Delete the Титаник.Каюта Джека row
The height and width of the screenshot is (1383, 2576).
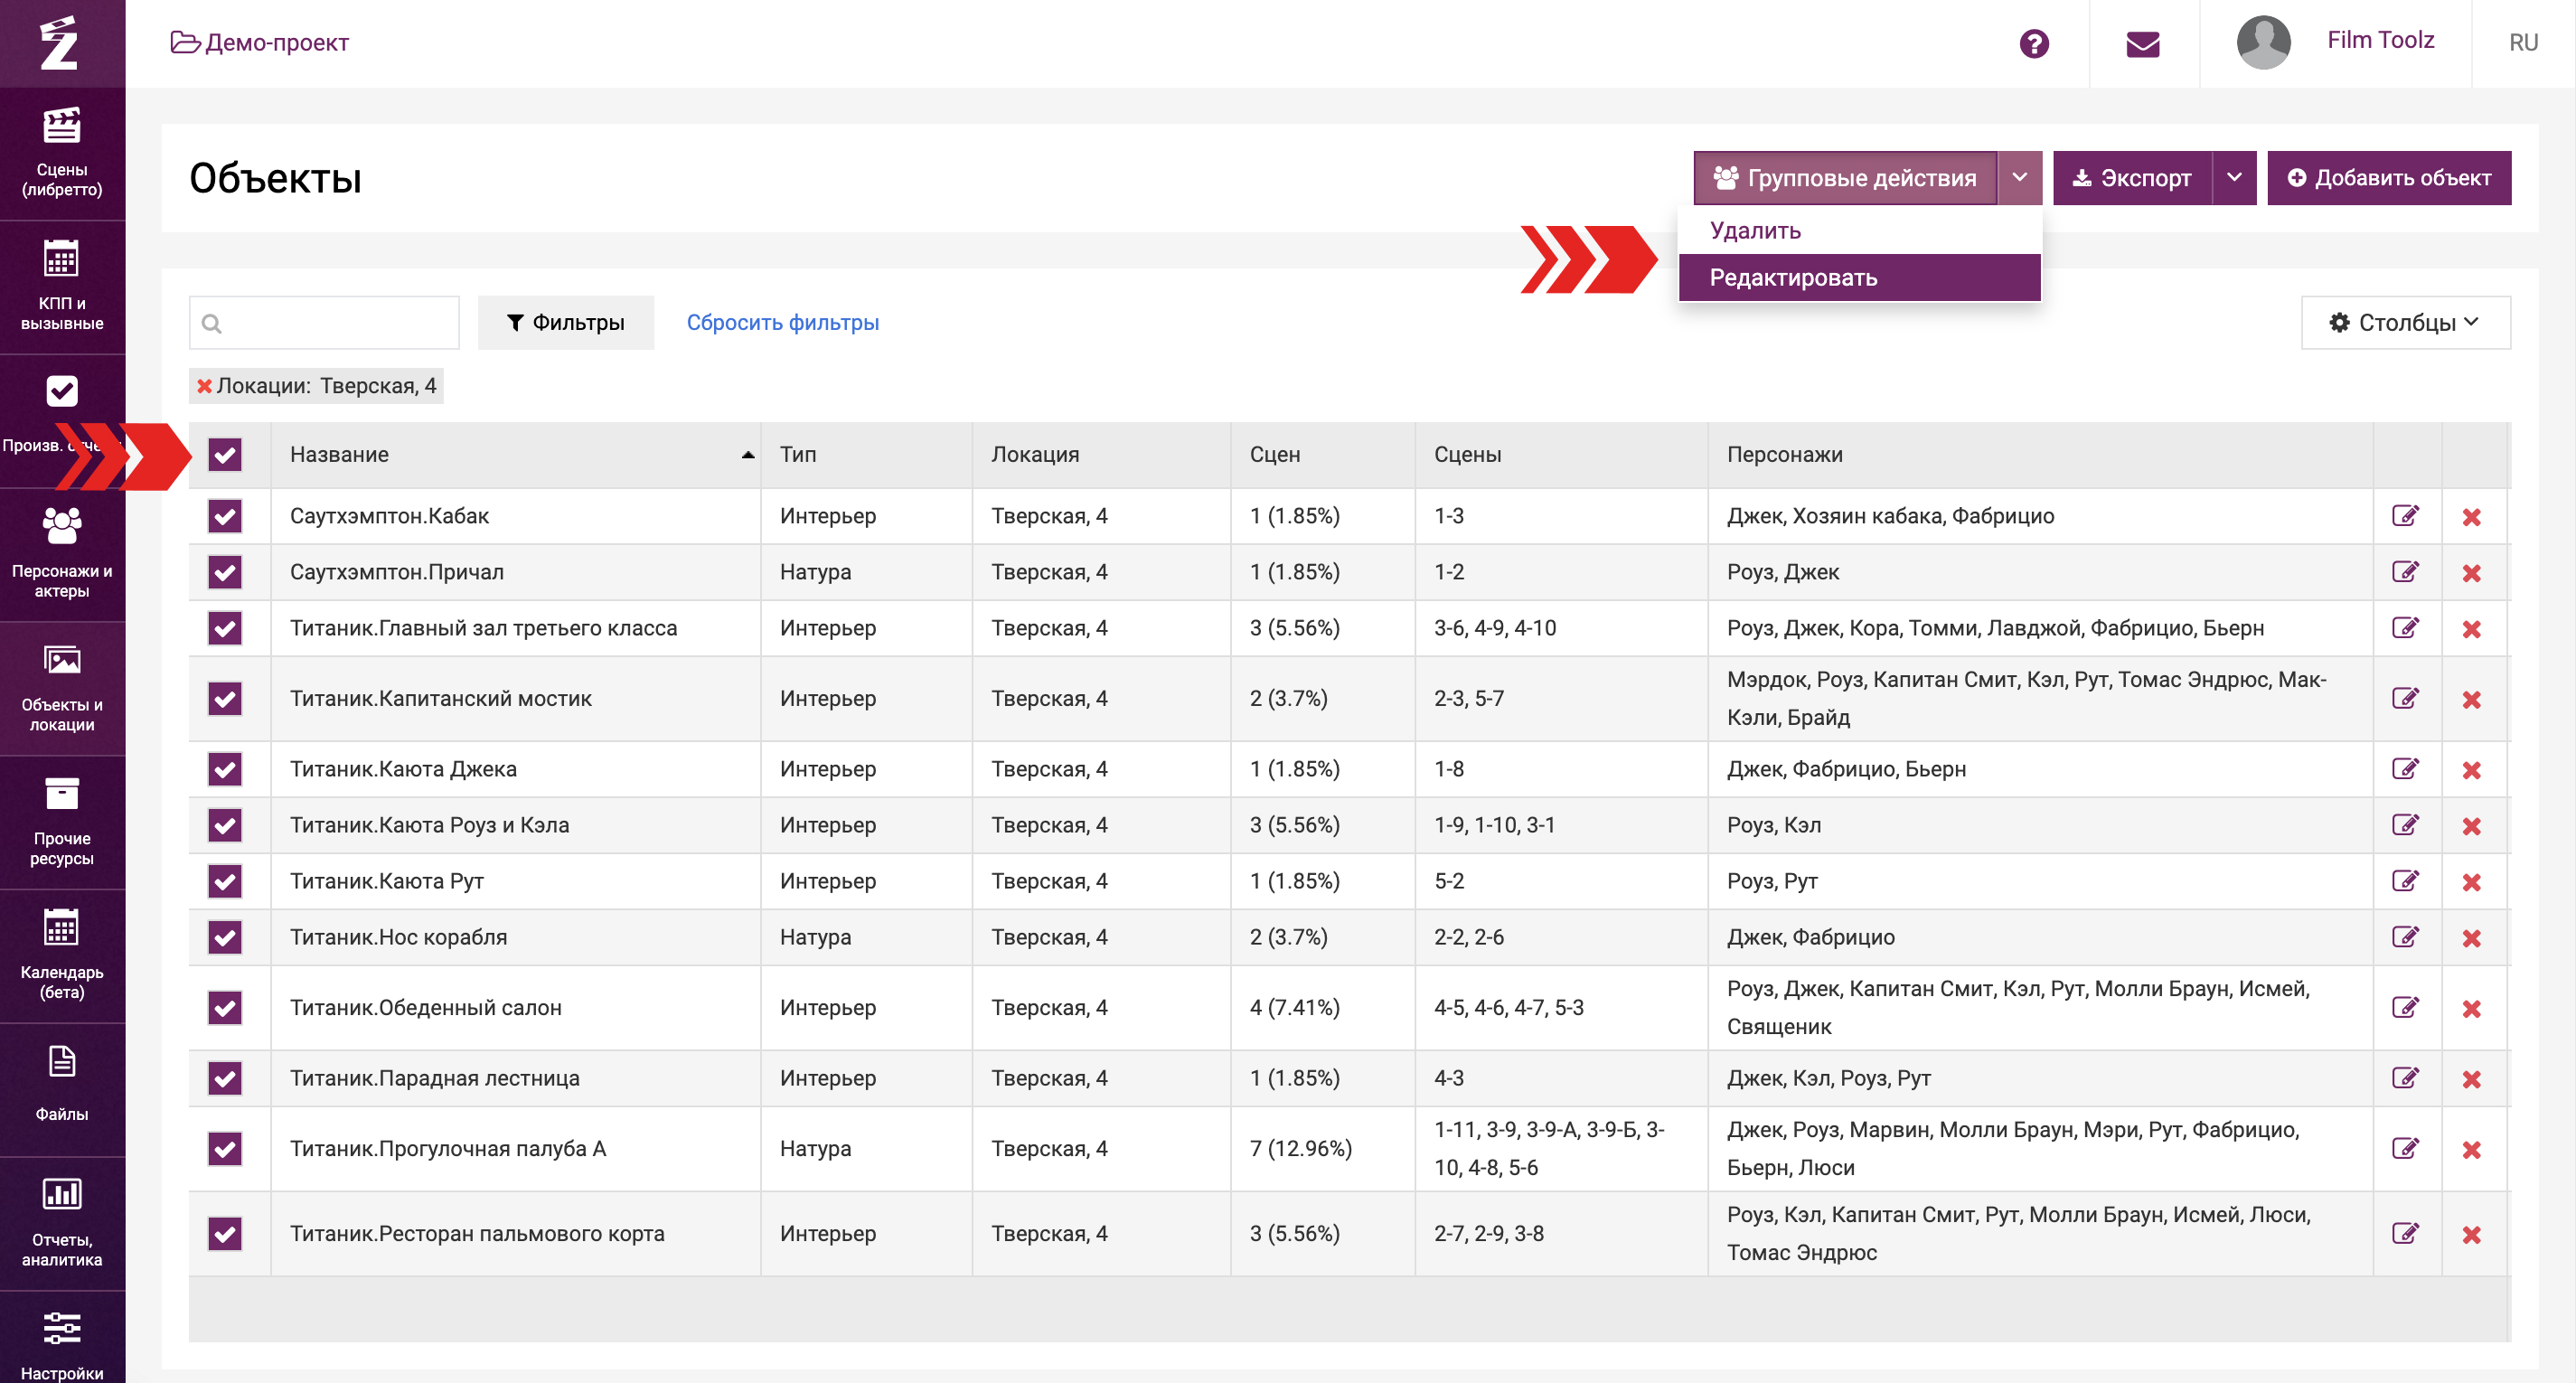pyautogui.click(x=2471, y=770)
